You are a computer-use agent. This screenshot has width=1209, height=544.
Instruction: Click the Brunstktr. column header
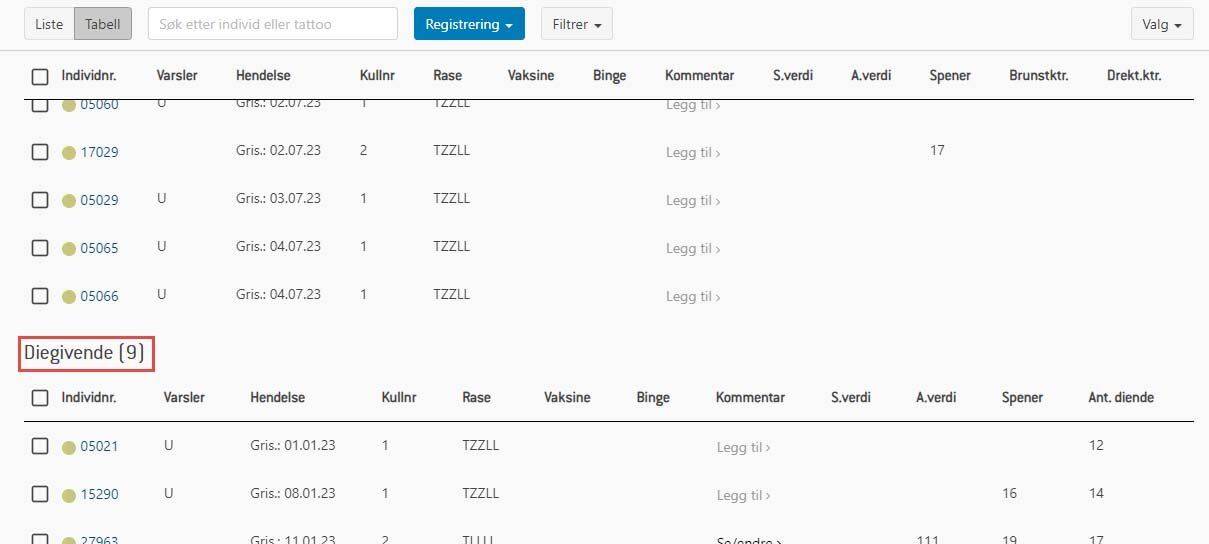[x=1040, y=75]
